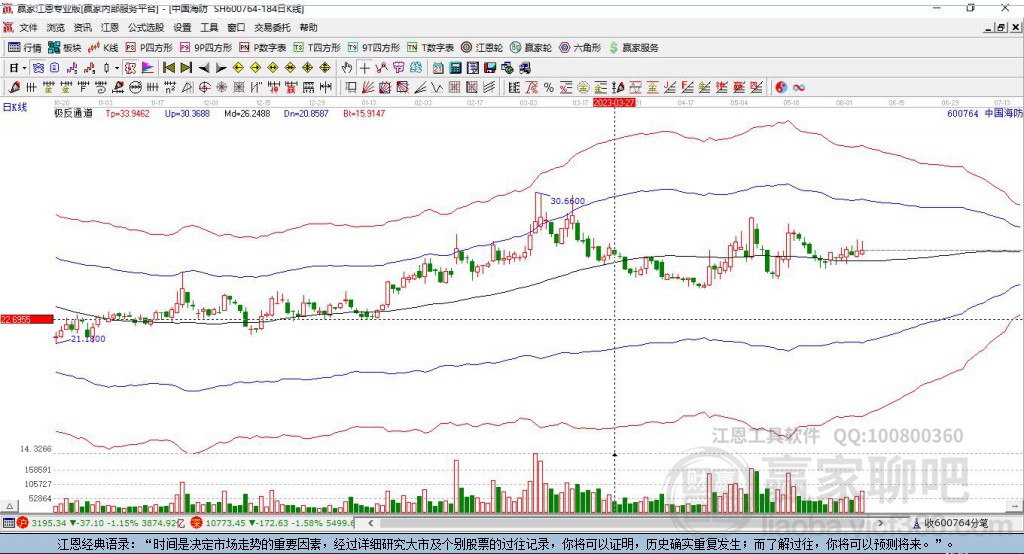Click the yin-yang symbol icon
The height and width of the screenshot is (554, 1024).
click(x=781, y=88)
